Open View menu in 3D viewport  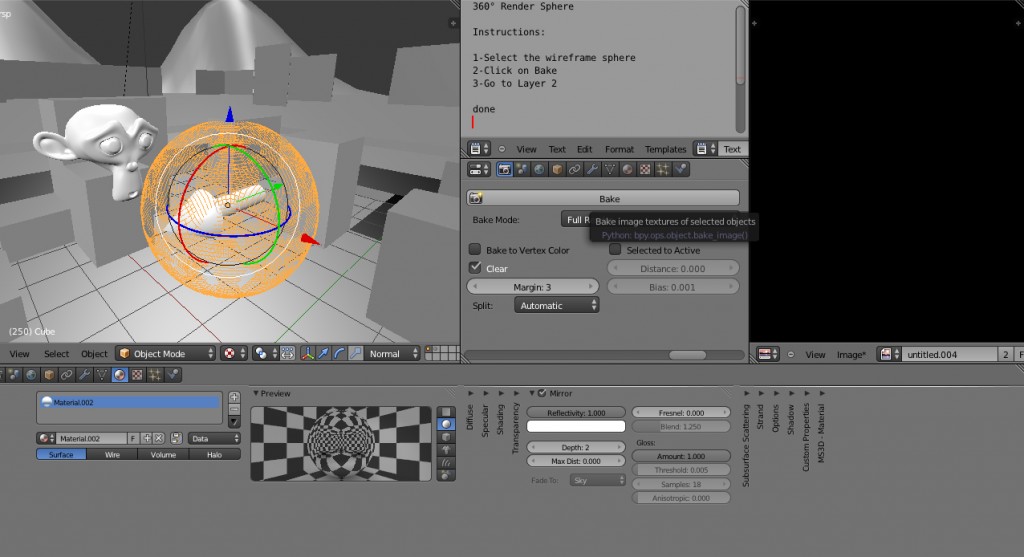coord(19,354)
